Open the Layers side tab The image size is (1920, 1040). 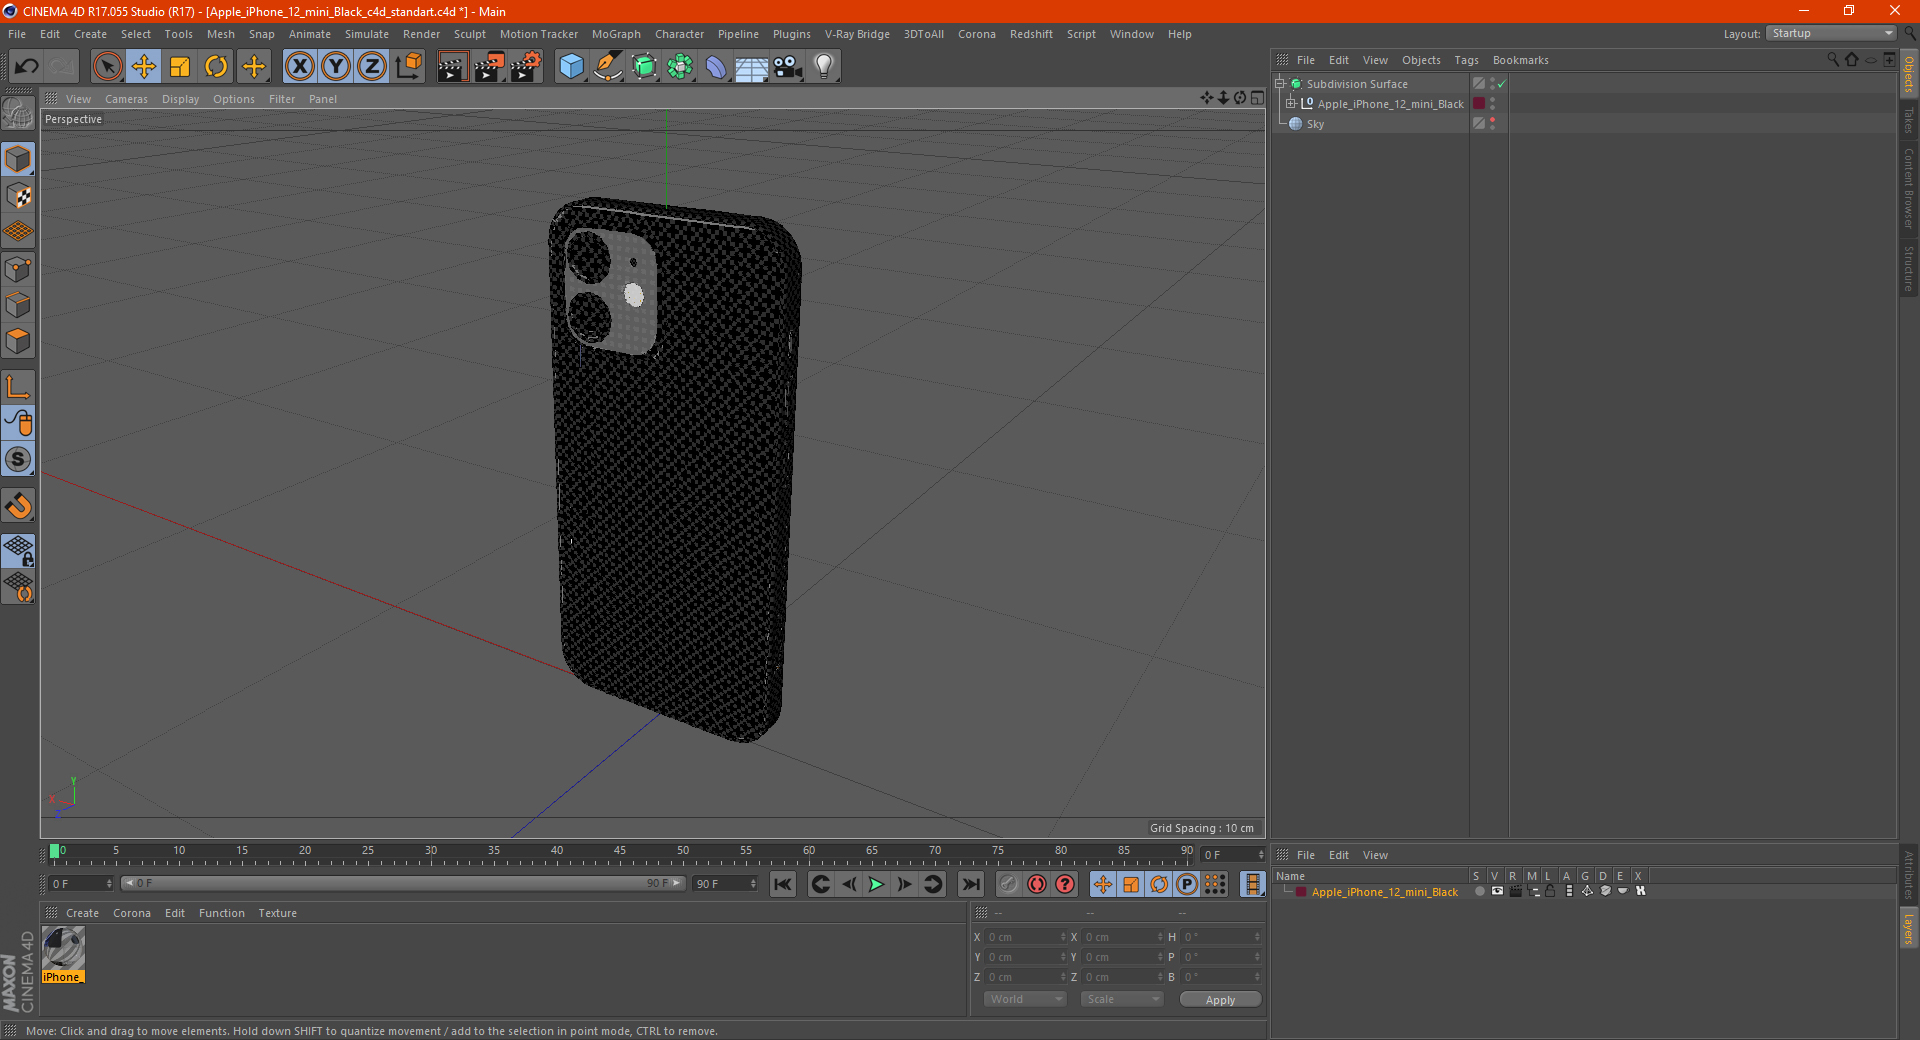(1908, 929)
